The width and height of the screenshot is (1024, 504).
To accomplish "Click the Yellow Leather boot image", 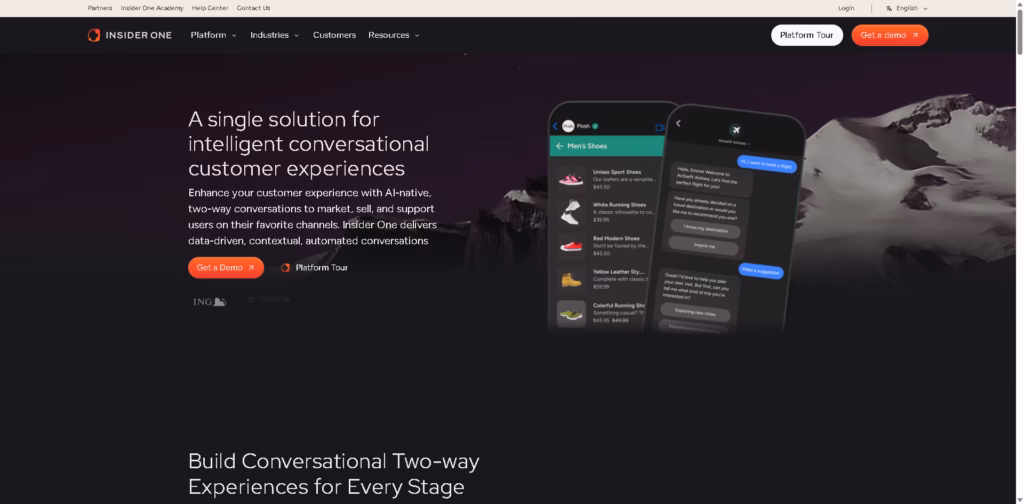I will tap(571, 279).
